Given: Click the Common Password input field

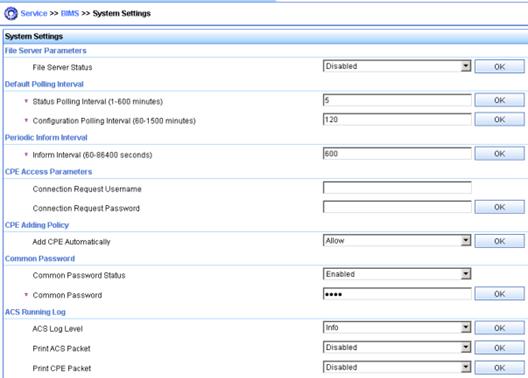Looking at the screenshot, I should (x=397, y=294).
